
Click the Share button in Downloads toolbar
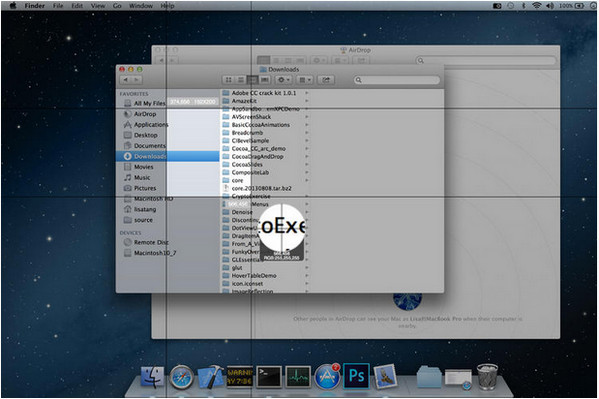coord(326,80)
